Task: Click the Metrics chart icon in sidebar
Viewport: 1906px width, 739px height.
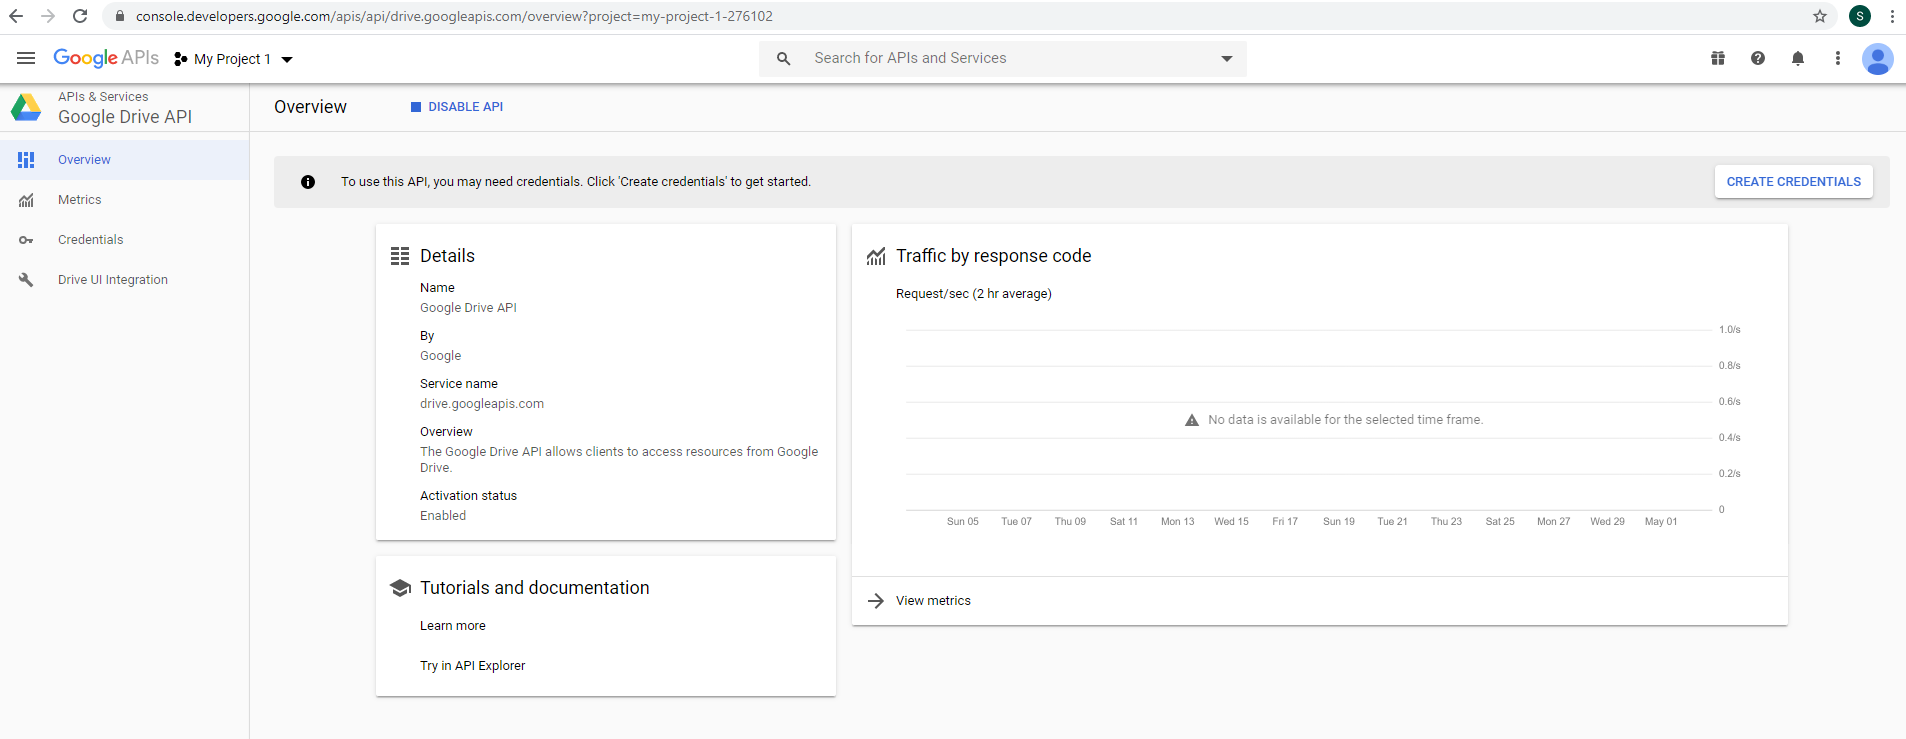Action: pos(26,200)
